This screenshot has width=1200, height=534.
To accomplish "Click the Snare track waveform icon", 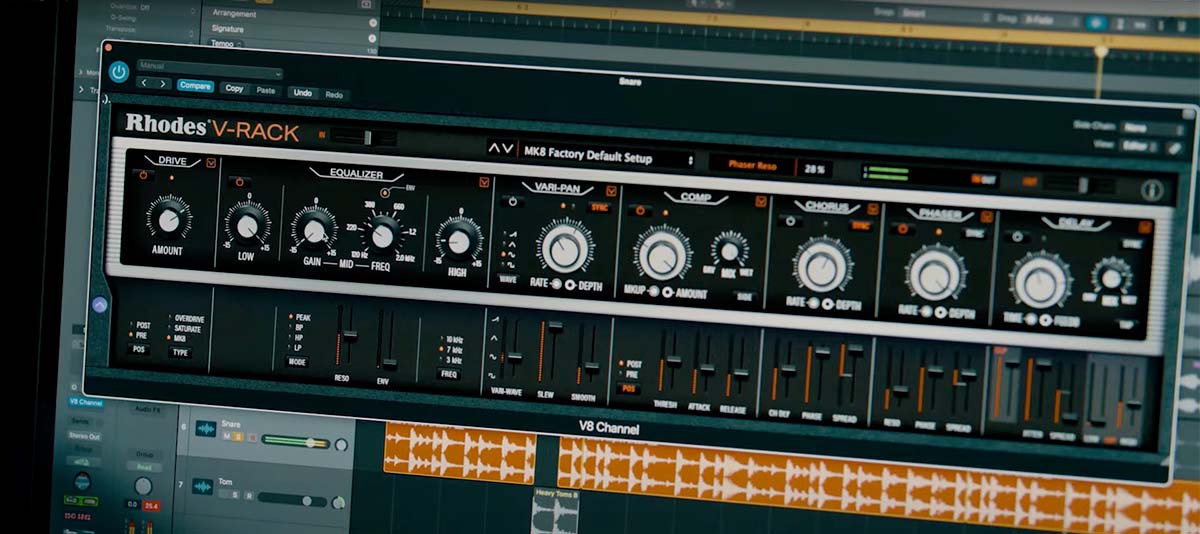I will [205, 429].
